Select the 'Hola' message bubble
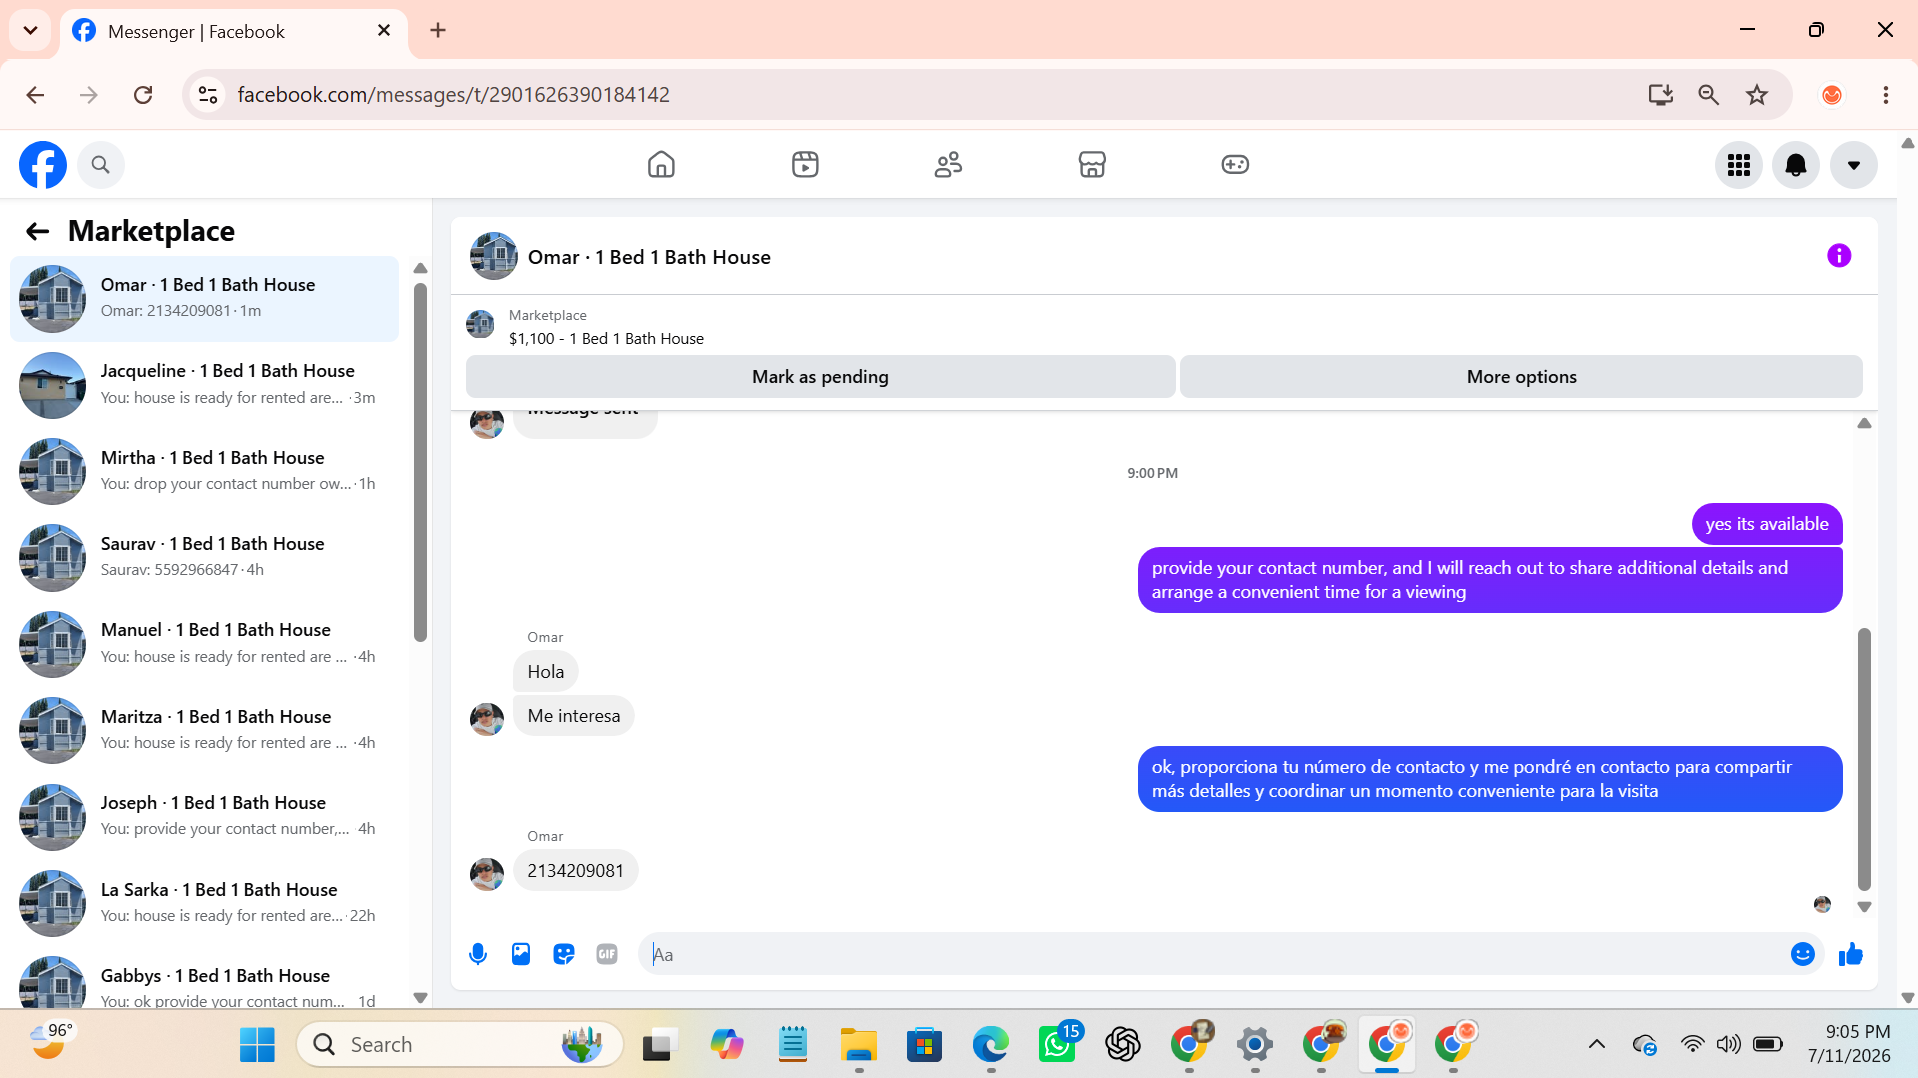 546,672
